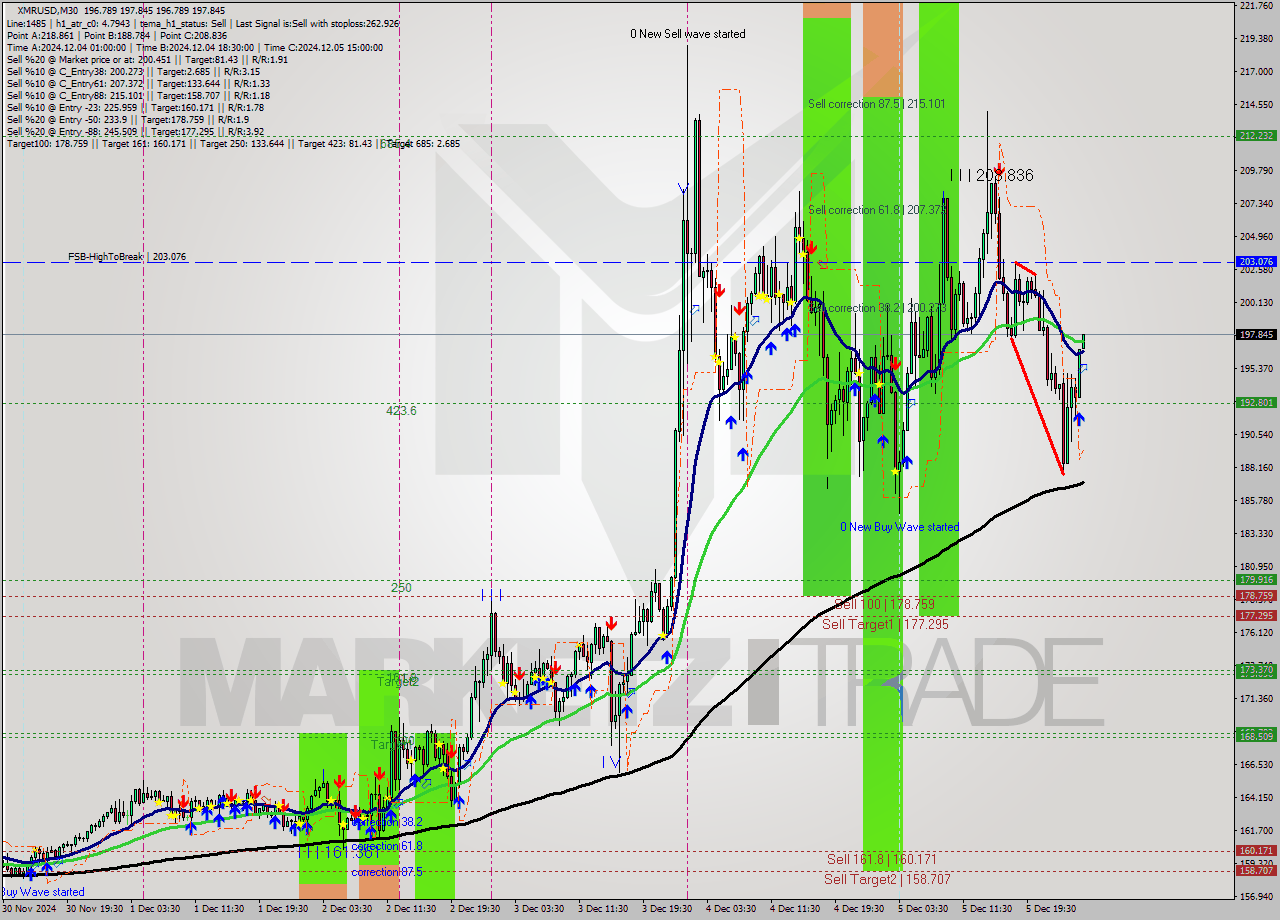Click the 176.120 price scale value
Image resolution: width=1280 pixels, height=920 pixels.
coord(1256,633)
